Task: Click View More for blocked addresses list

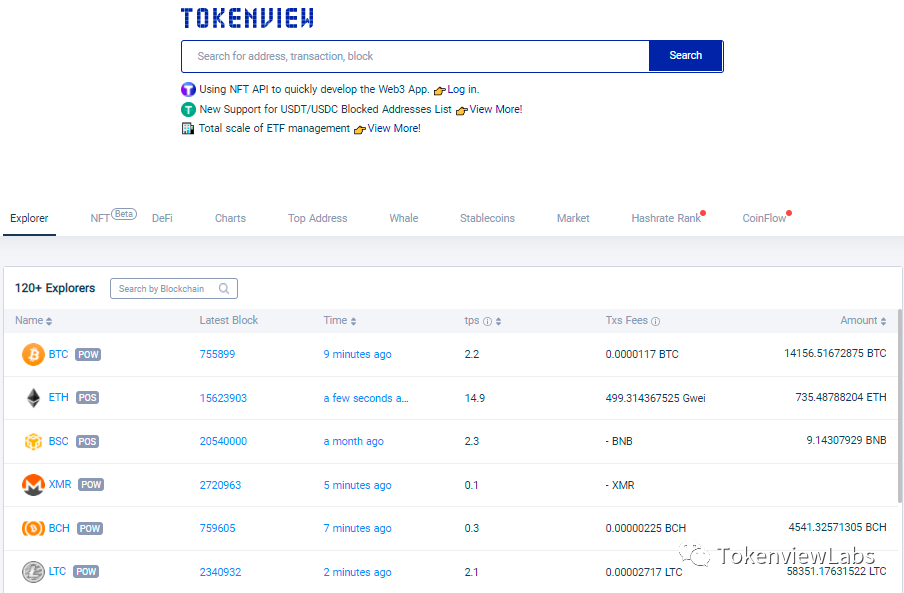Action: [x=496, y=109]
